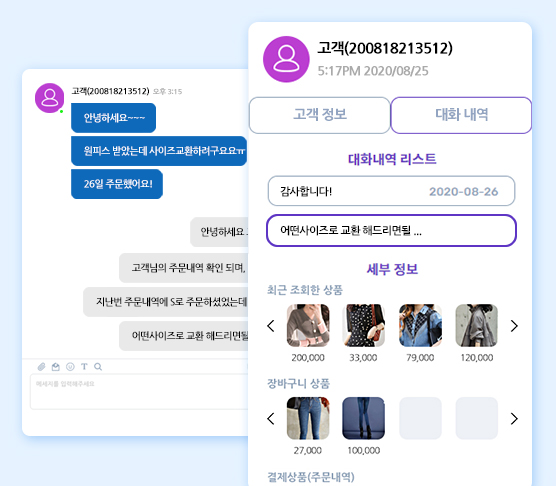The height and width of the screenshot is (486, 556).
Task: Select the 79,000 denim jacket thumbnail
Action: click(420, 325)
